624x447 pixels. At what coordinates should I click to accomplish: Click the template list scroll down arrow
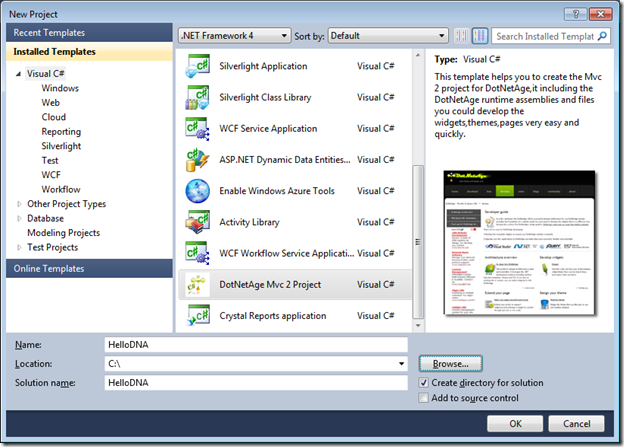pyautogui.click(x=418, y=326)
